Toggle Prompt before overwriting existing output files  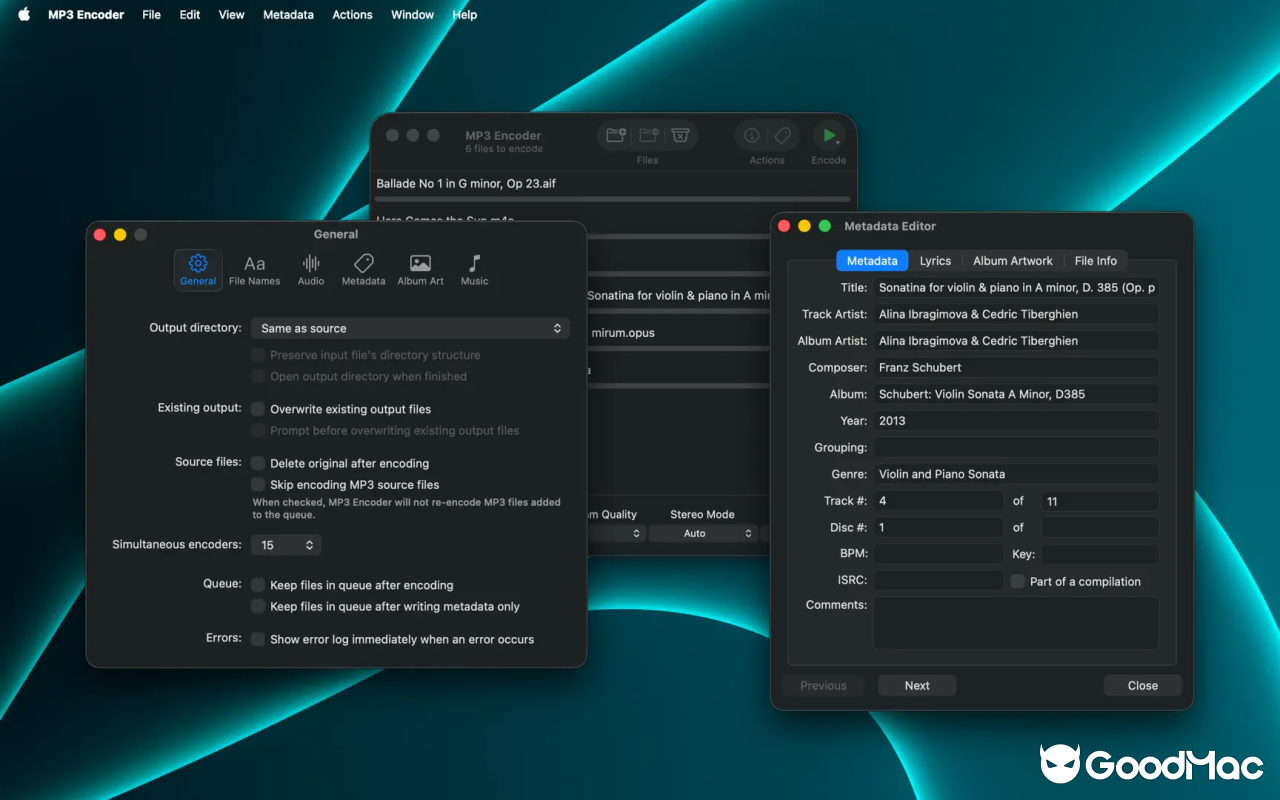tap(259, 430)
